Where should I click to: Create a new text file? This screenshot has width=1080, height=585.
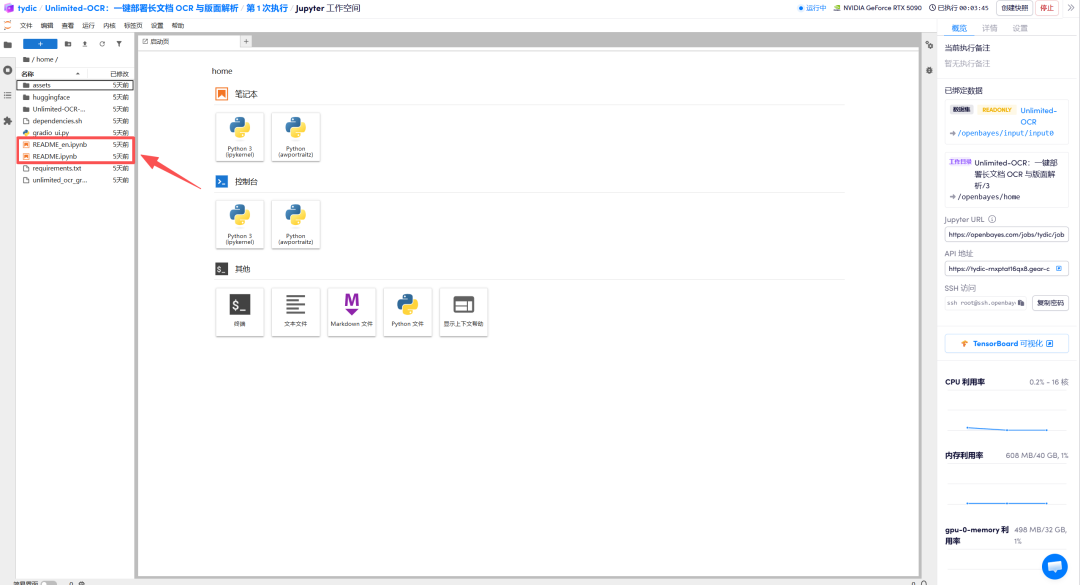pos(295,312)
